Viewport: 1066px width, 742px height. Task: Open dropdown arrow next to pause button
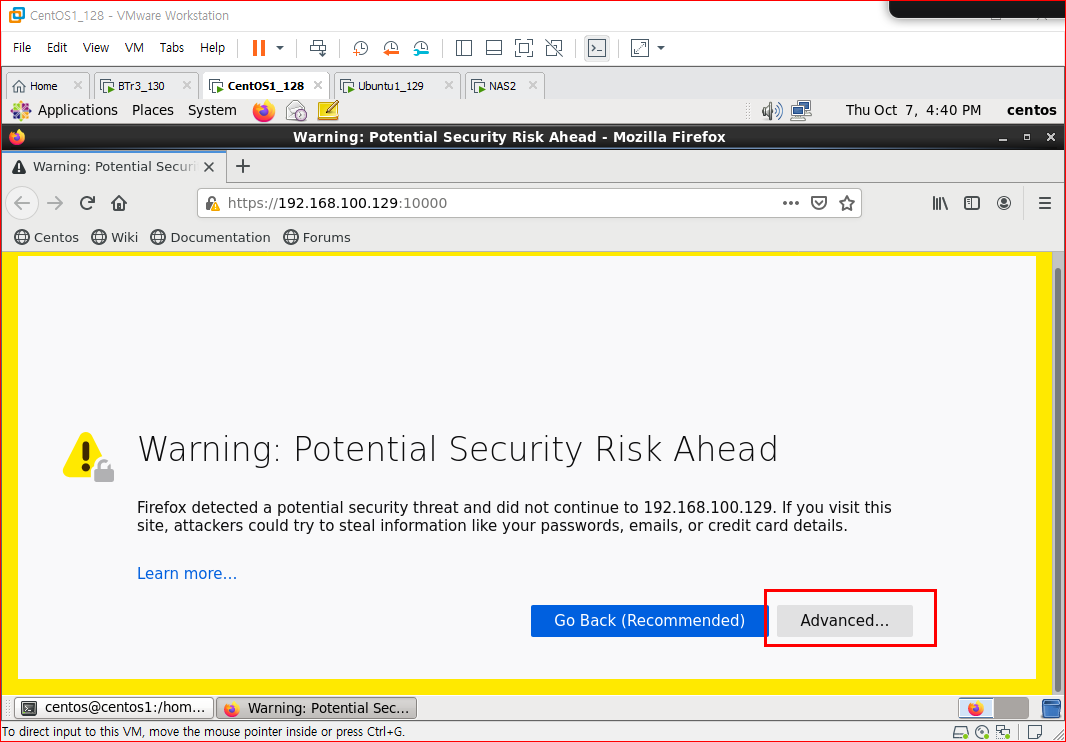point(279,48)
